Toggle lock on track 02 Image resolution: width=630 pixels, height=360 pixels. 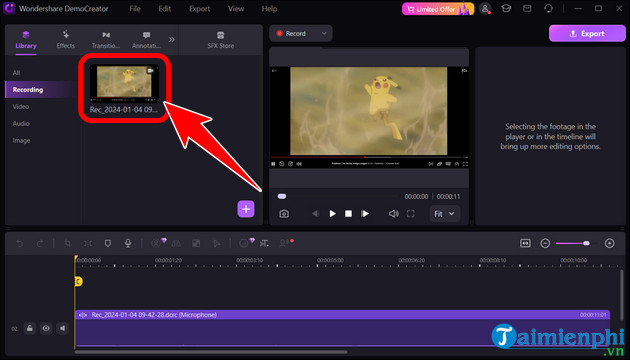(x=30, y=328)
